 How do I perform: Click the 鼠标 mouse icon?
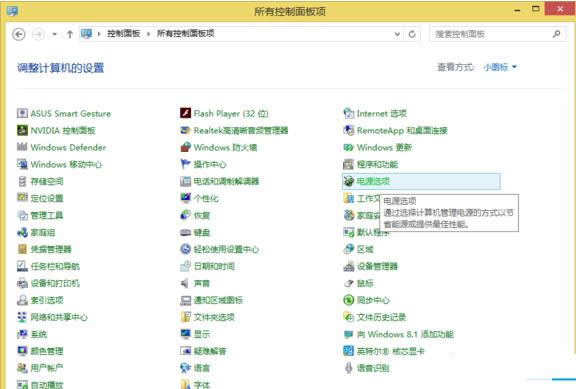(x=348, y=283)
